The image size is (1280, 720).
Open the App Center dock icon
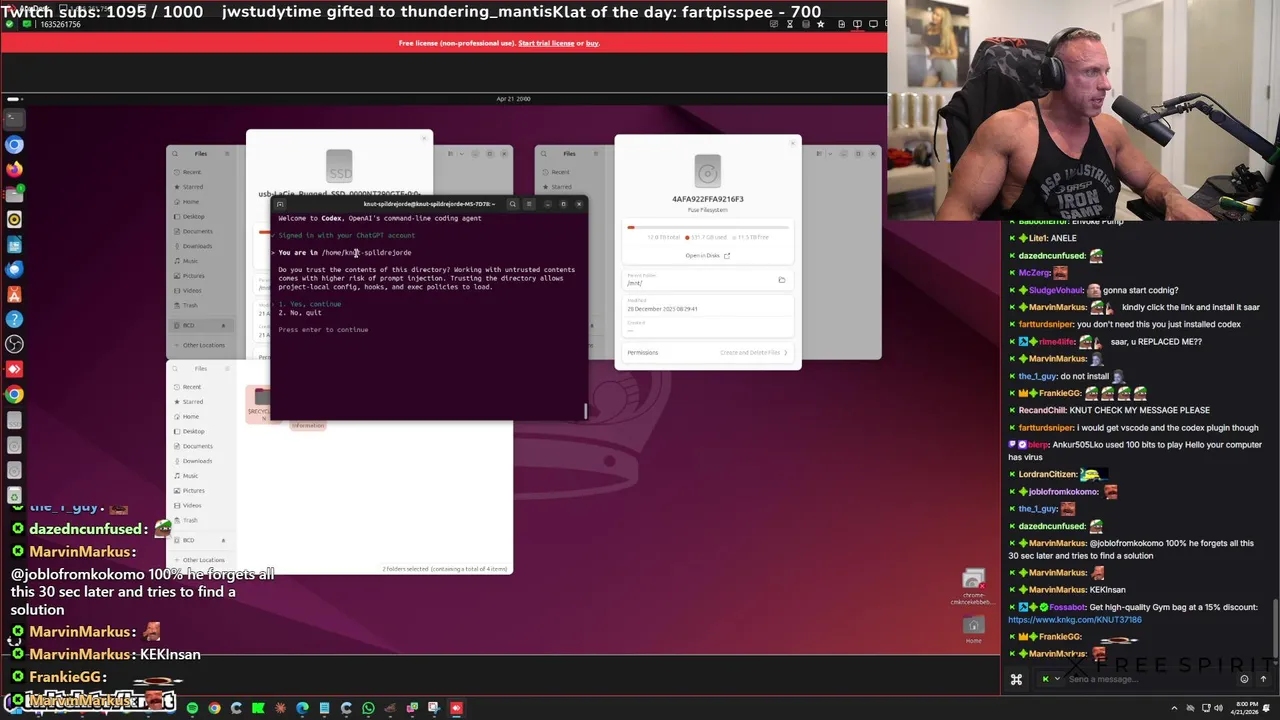click(x=14, y=295)
